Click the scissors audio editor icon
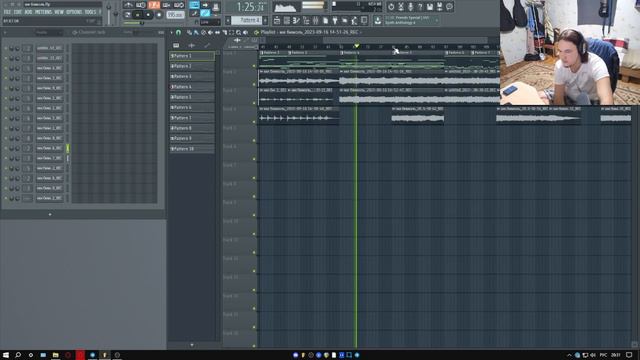 [401, 7]
